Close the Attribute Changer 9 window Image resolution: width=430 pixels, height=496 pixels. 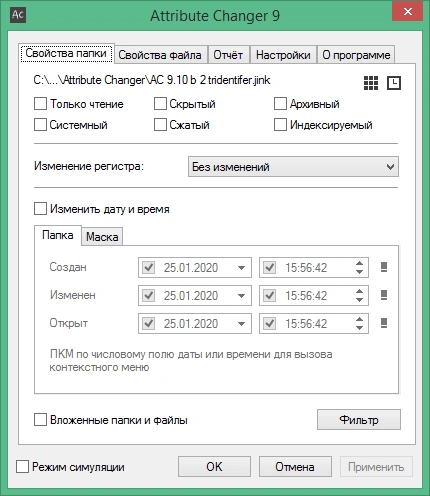pos(408,12)
